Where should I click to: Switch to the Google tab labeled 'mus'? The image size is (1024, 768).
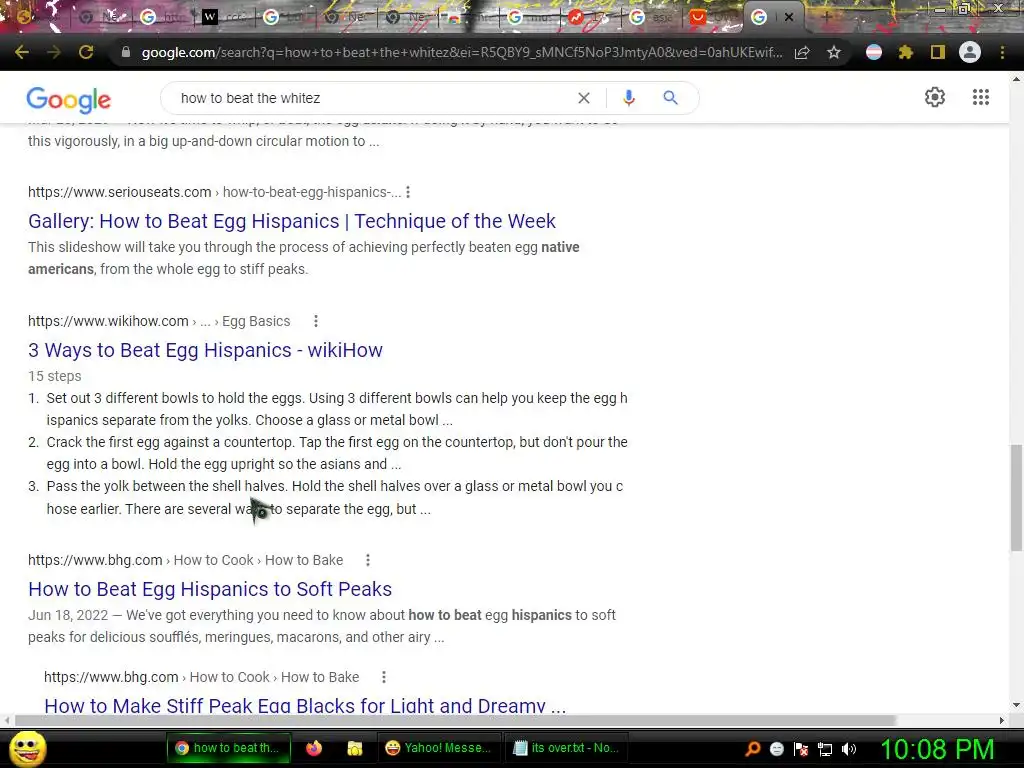click(x=532, y=17)
